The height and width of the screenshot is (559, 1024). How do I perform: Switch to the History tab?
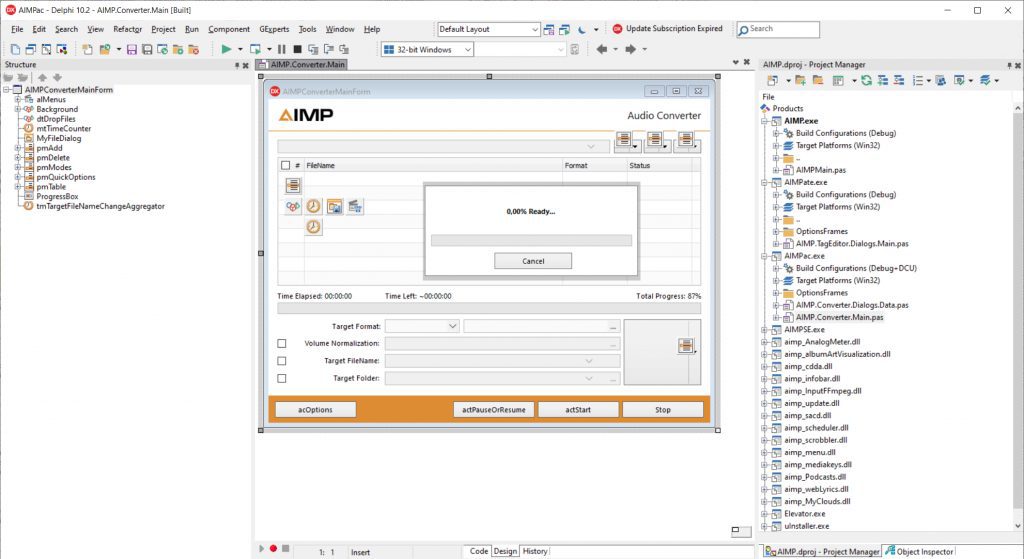click(x=535, y=551)
